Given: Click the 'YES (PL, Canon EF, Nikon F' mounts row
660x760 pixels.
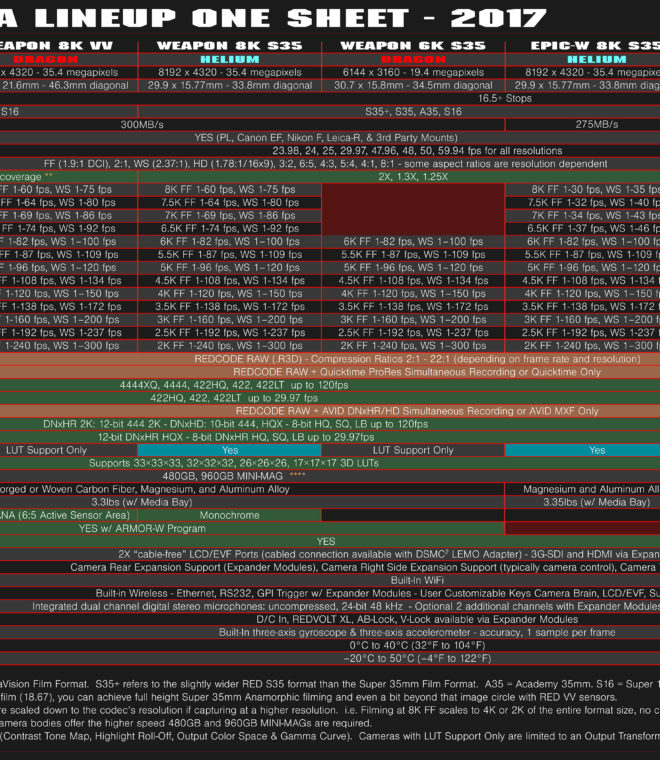Looking at the screenshot, I should (330, 138).
